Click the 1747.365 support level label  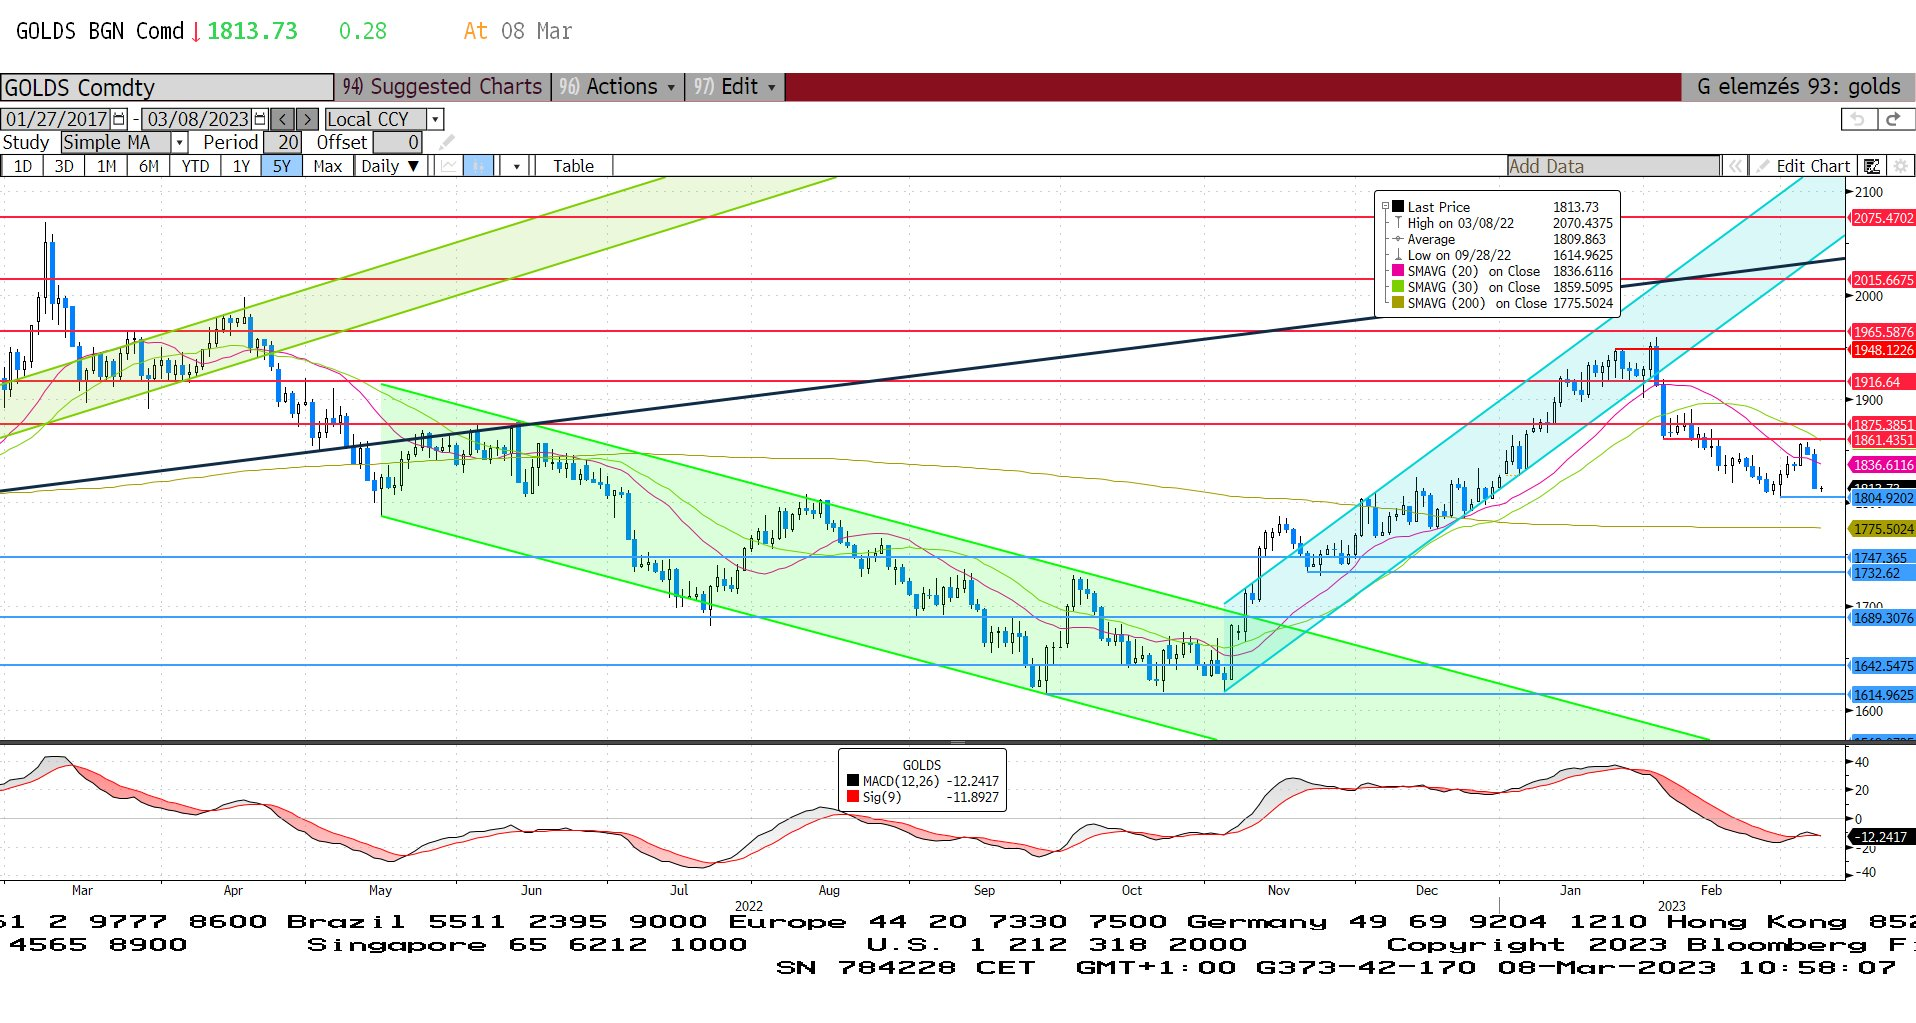1882,558
